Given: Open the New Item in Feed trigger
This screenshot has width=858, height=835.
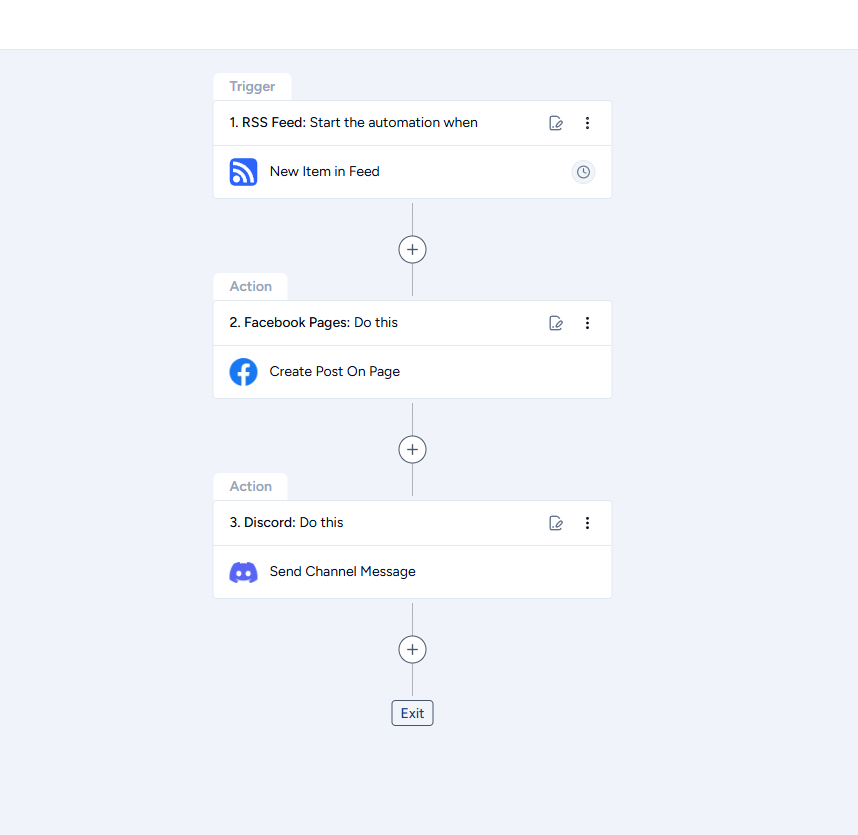Looking at the screenshot, I should [324, 172].
